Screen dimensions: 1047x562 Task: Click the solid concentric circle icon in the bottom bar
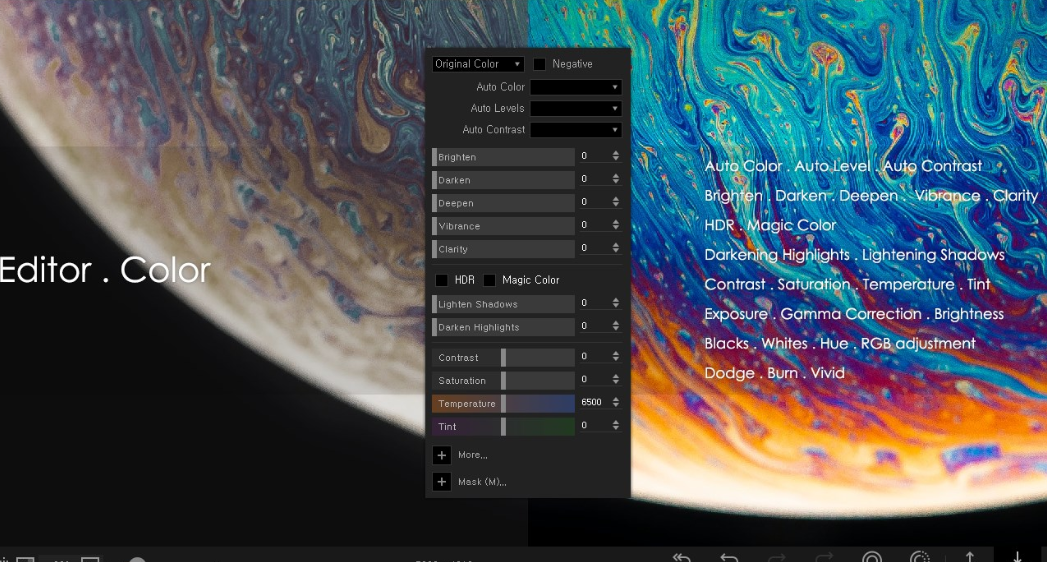point(872,557)
